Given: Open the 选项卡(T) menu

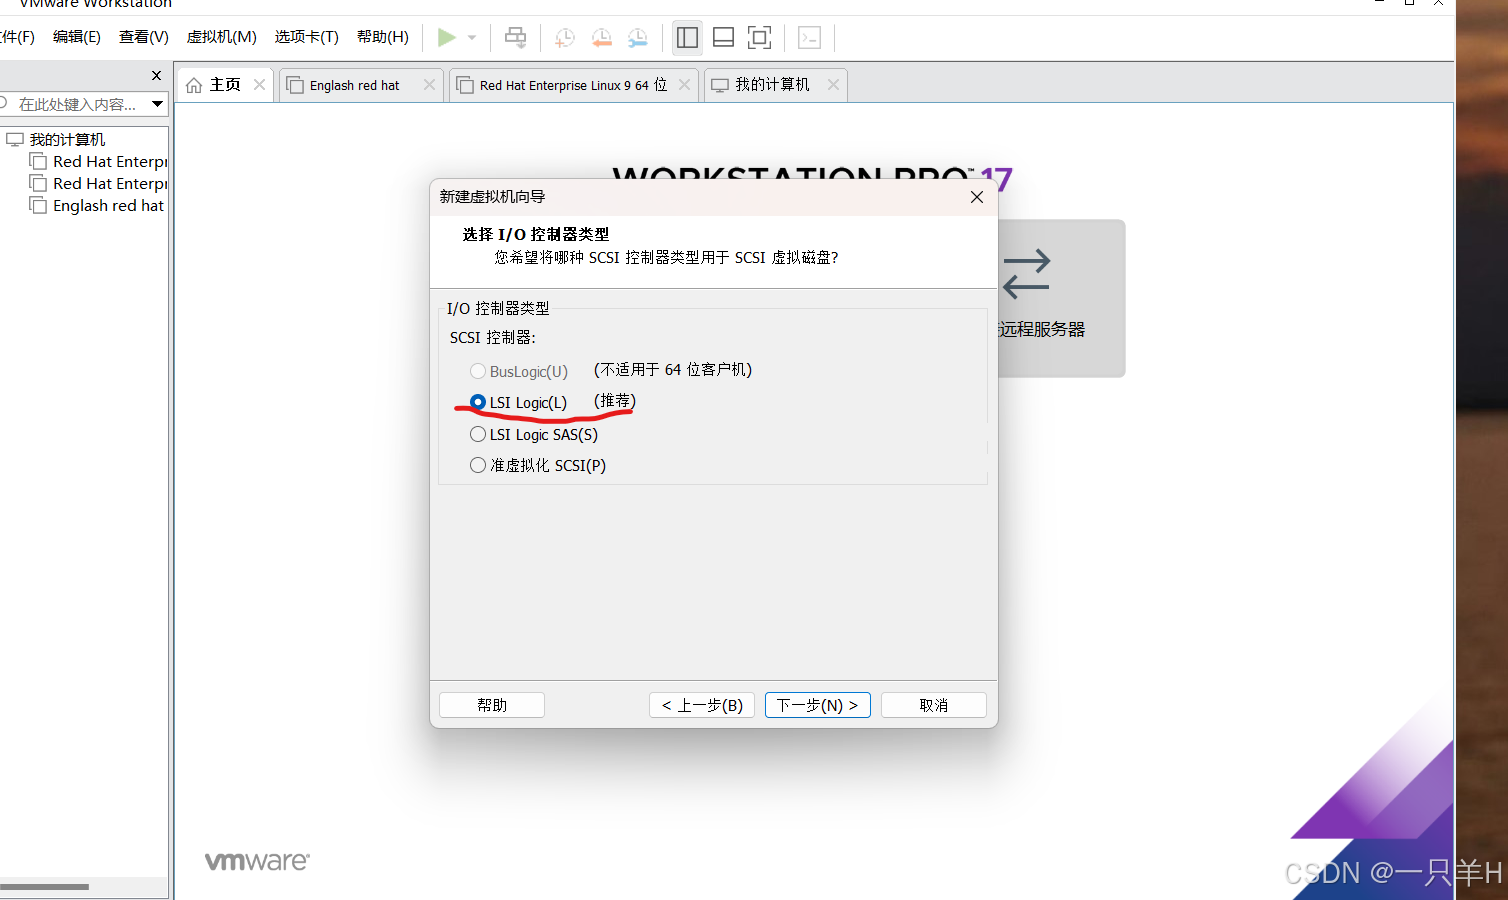Looking at the screenshot, I should (x=307, y=37).
